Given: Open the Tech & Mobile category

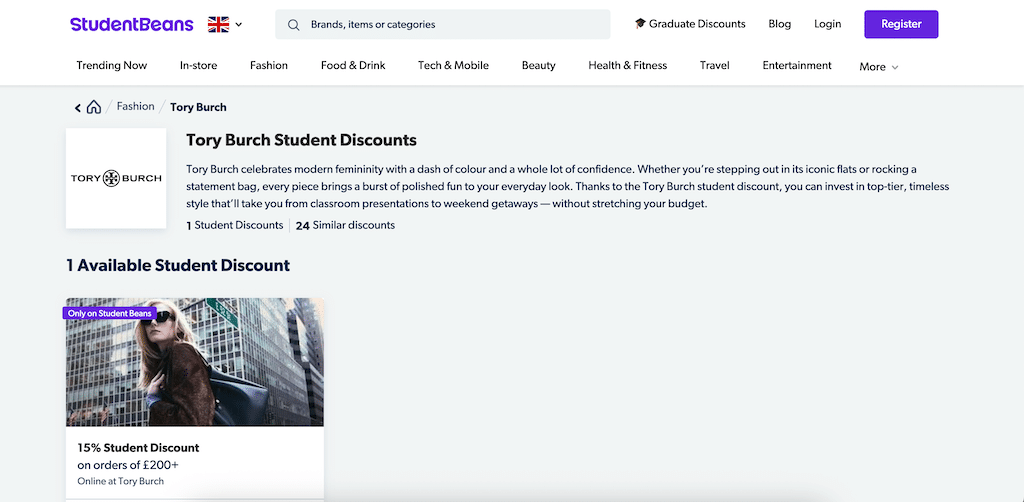Looking at the screenshot, I should pyautogui.click(x=453, y=65).
